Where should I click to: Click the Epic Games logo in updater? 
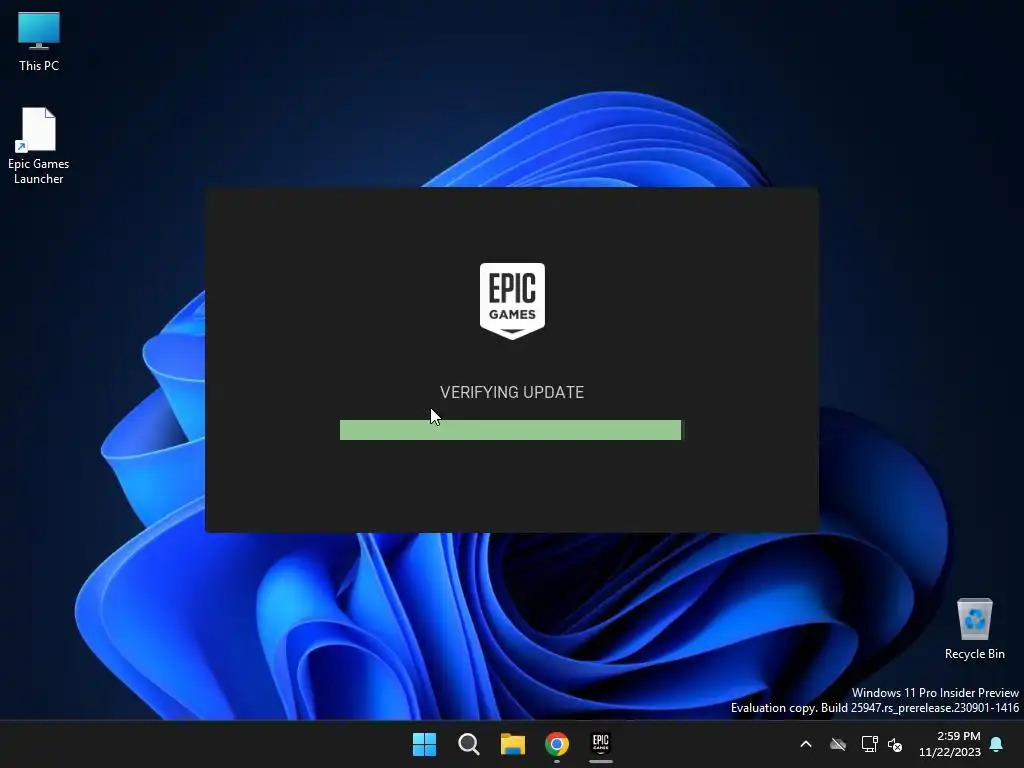tap(512, 301)
